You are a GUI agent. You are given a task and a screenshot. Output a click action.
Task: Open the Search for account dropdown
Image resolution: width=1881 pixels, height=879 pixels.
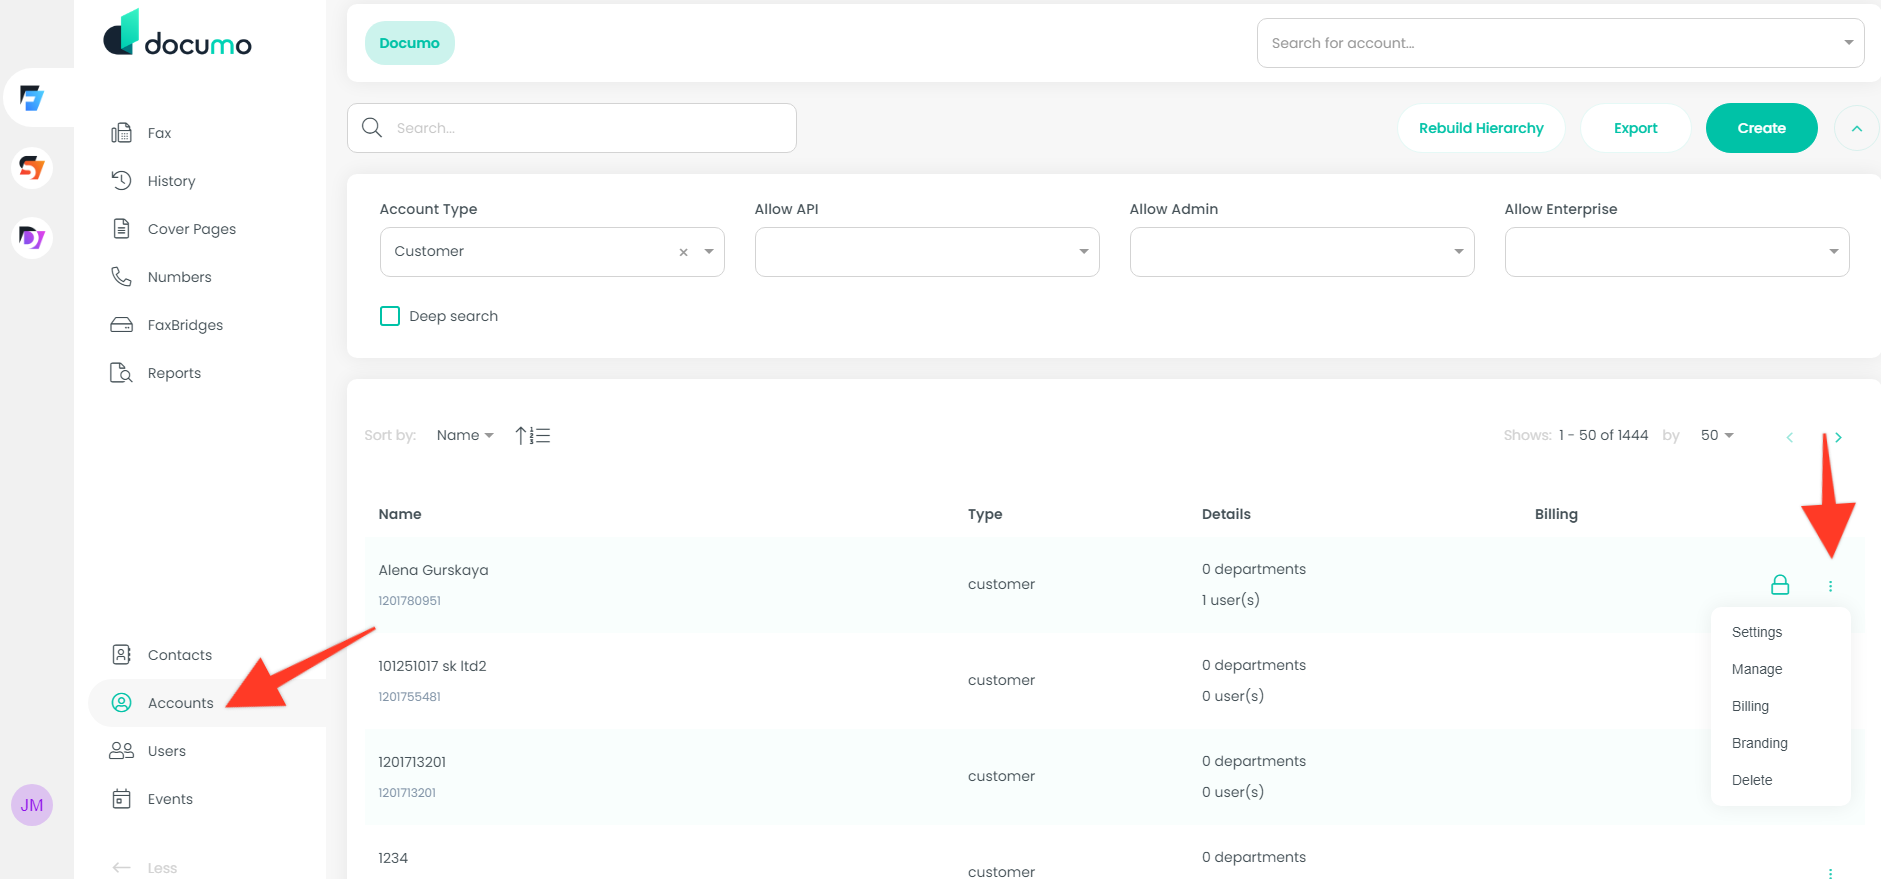(1560, 43)
